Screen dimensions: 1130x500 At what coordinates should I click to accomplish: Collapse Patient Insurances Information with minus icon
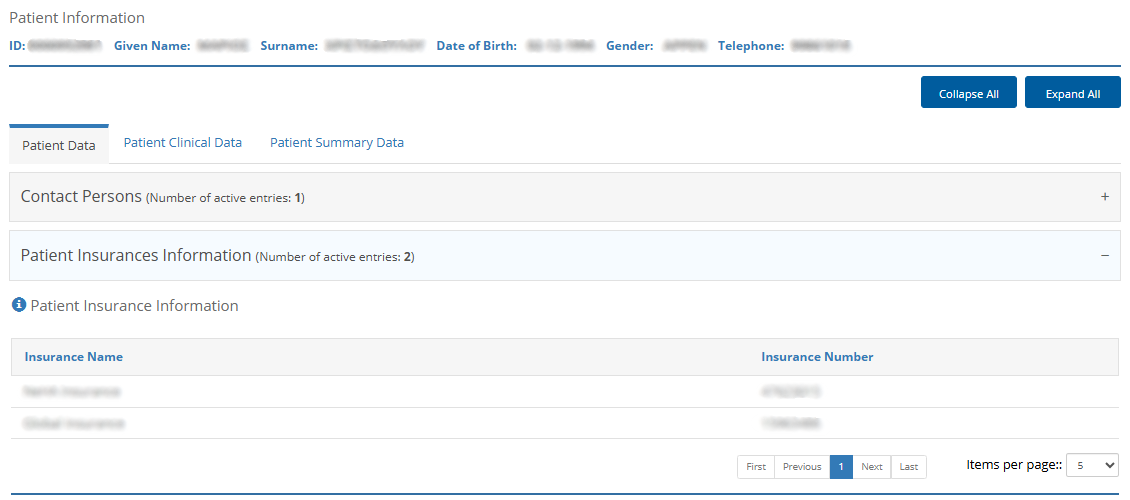1104,256
